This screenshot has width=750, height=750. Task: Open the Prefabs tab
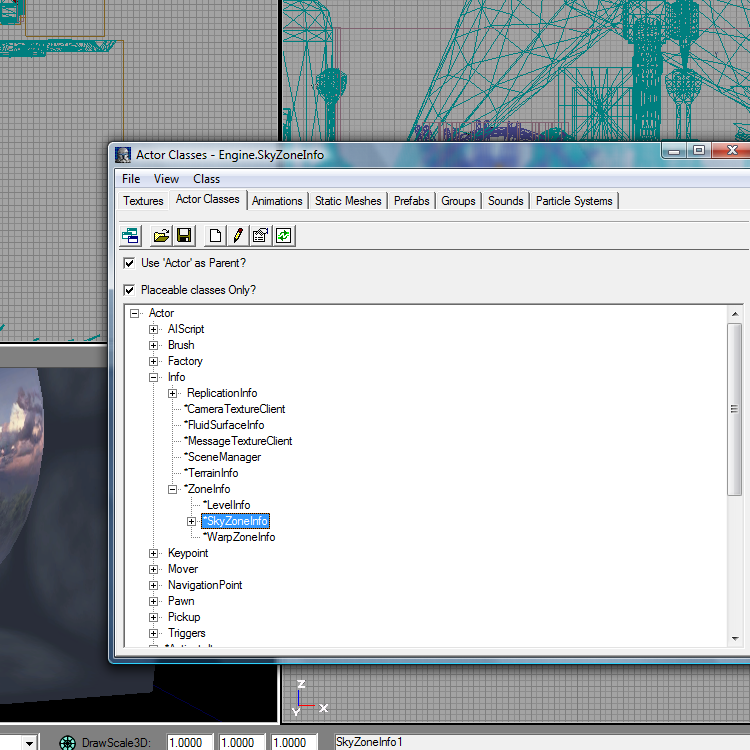pyautogui.click(x=411, y=201)
